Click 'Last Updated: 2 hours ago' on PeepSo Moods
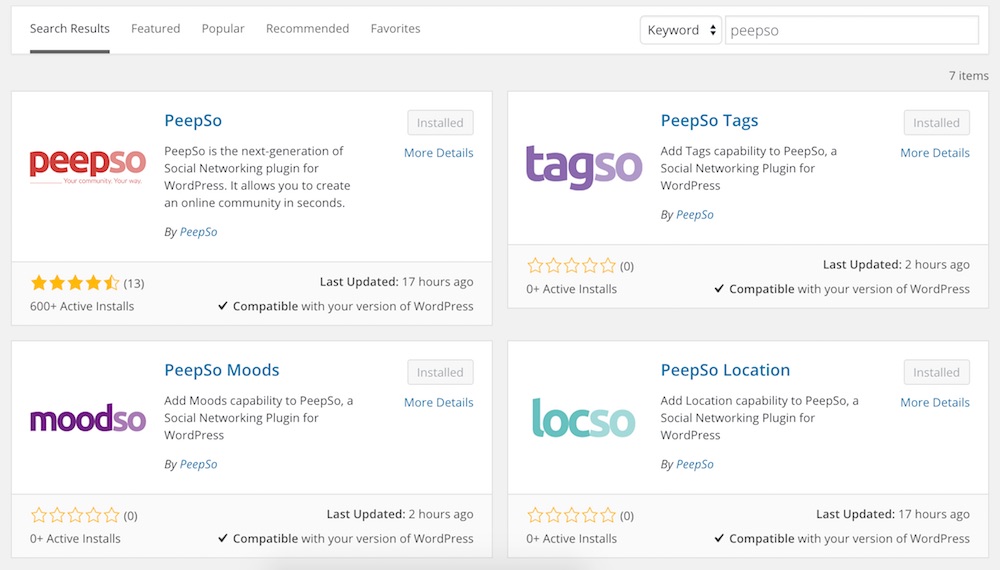Image resolution: width=1000 pixels, height=570 pixels. click(x=400, y=514)
